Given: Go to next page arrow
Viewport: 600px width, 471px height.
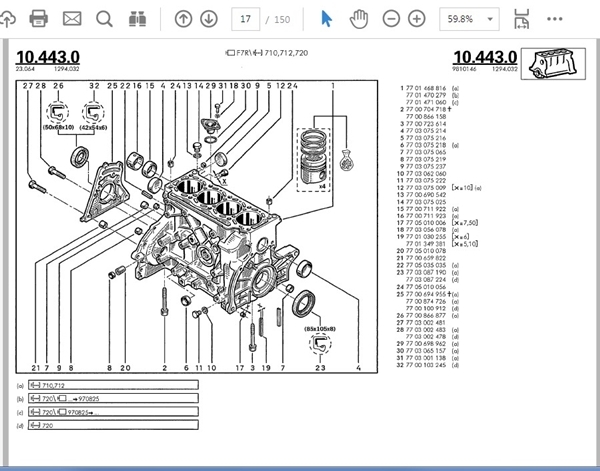Looking at the screenshot, I should pos(209,19).
